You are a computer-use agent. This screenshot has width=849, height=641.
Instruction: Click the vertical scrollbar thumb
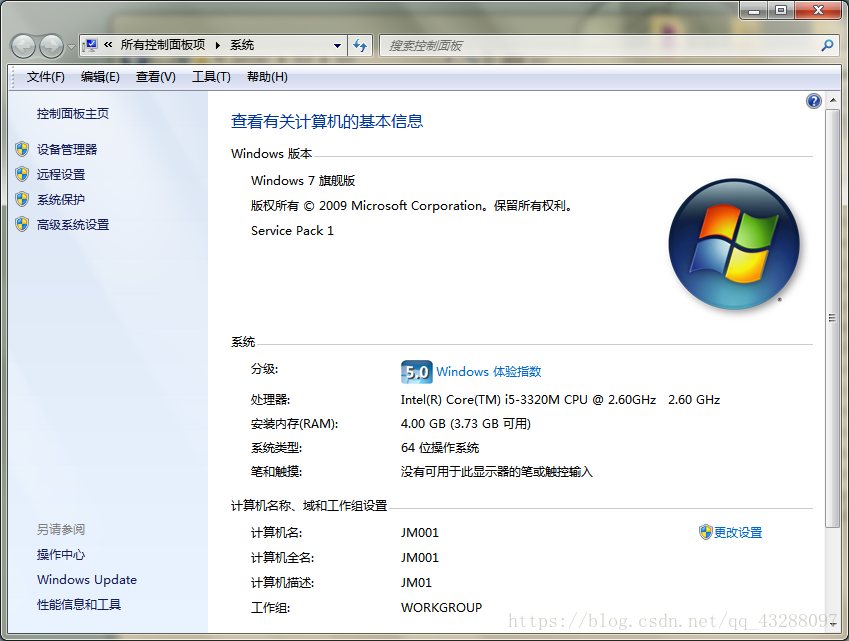click(833, 318)
